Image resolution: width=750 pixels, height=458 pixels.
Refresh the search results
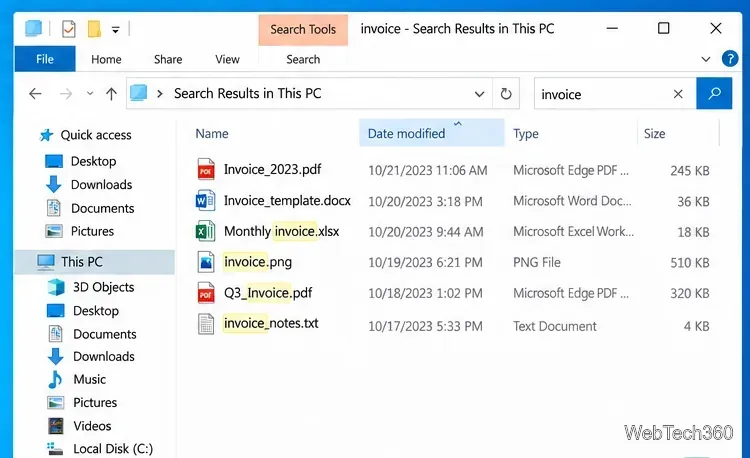[506, 94]
